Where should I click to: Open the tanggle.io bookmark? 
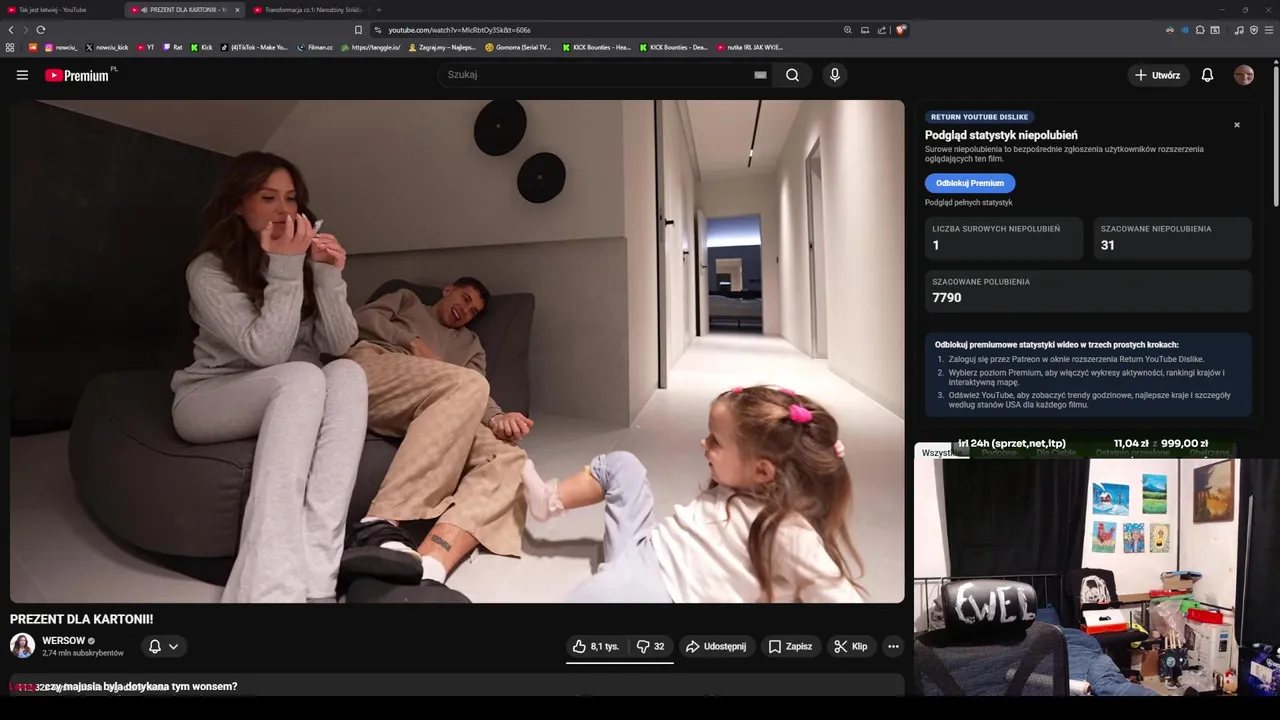point(371,47)
